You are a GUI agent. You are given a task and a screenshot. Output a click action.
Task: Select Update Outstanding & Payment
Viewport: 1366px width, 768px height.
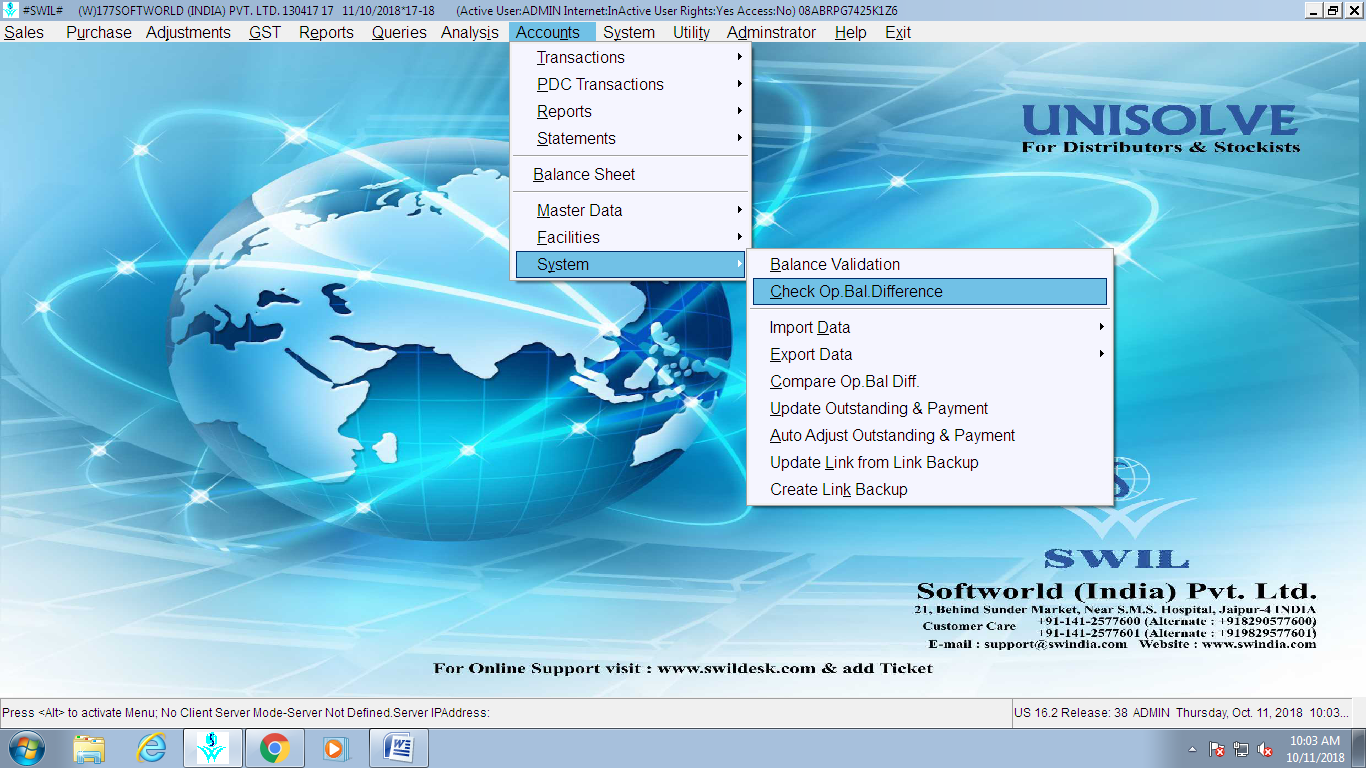coord(930,408)
